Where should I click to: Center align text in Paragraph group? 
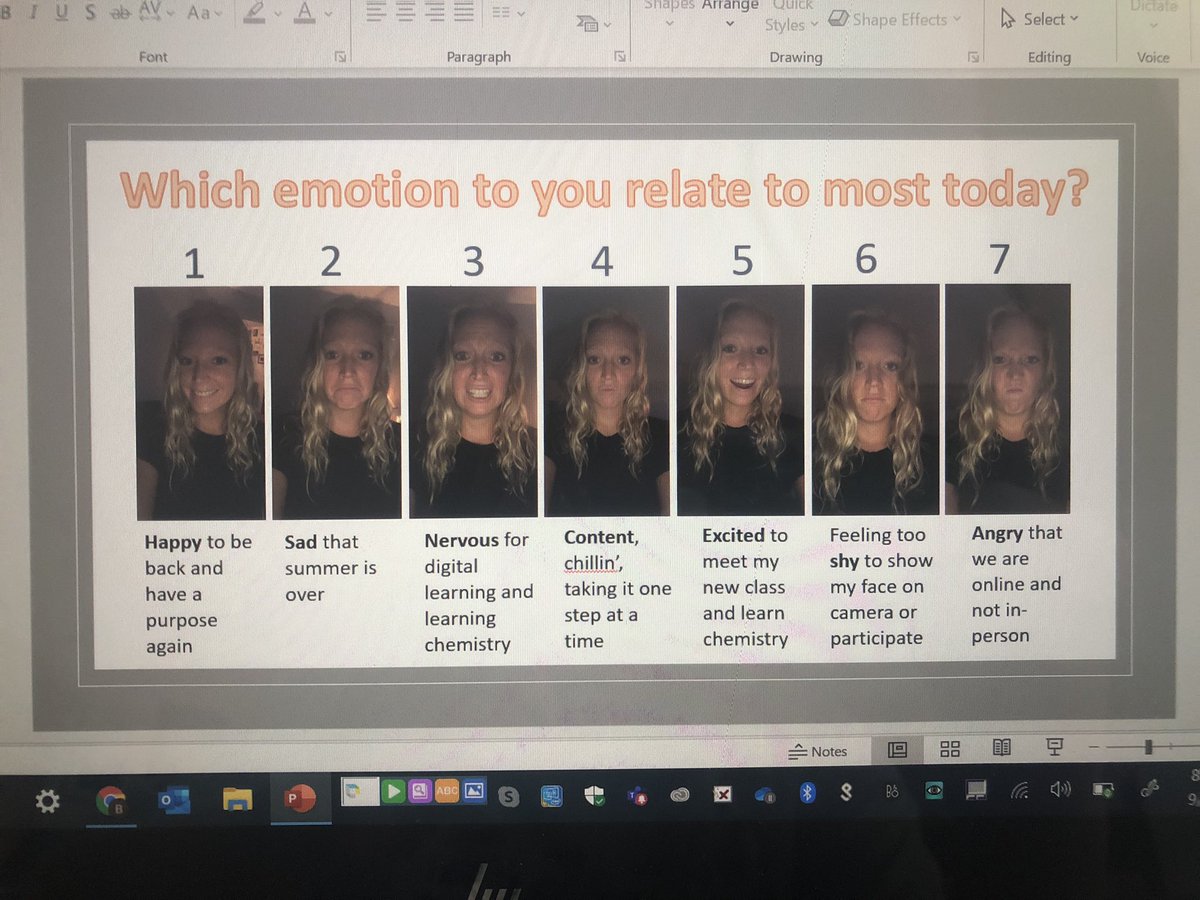tap(405, 13)
